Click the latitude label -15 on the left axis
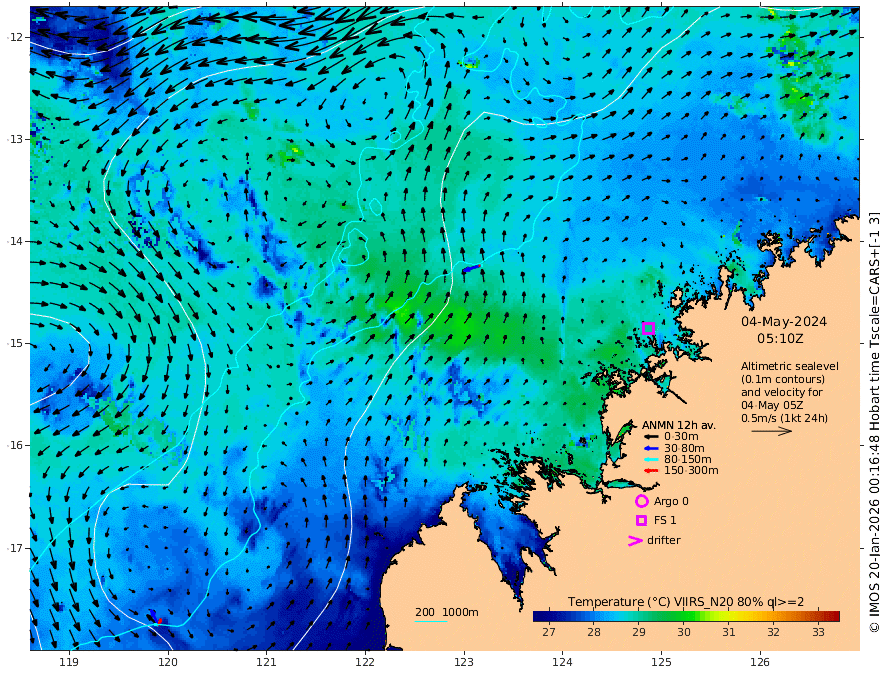 (x=15, y=343)
